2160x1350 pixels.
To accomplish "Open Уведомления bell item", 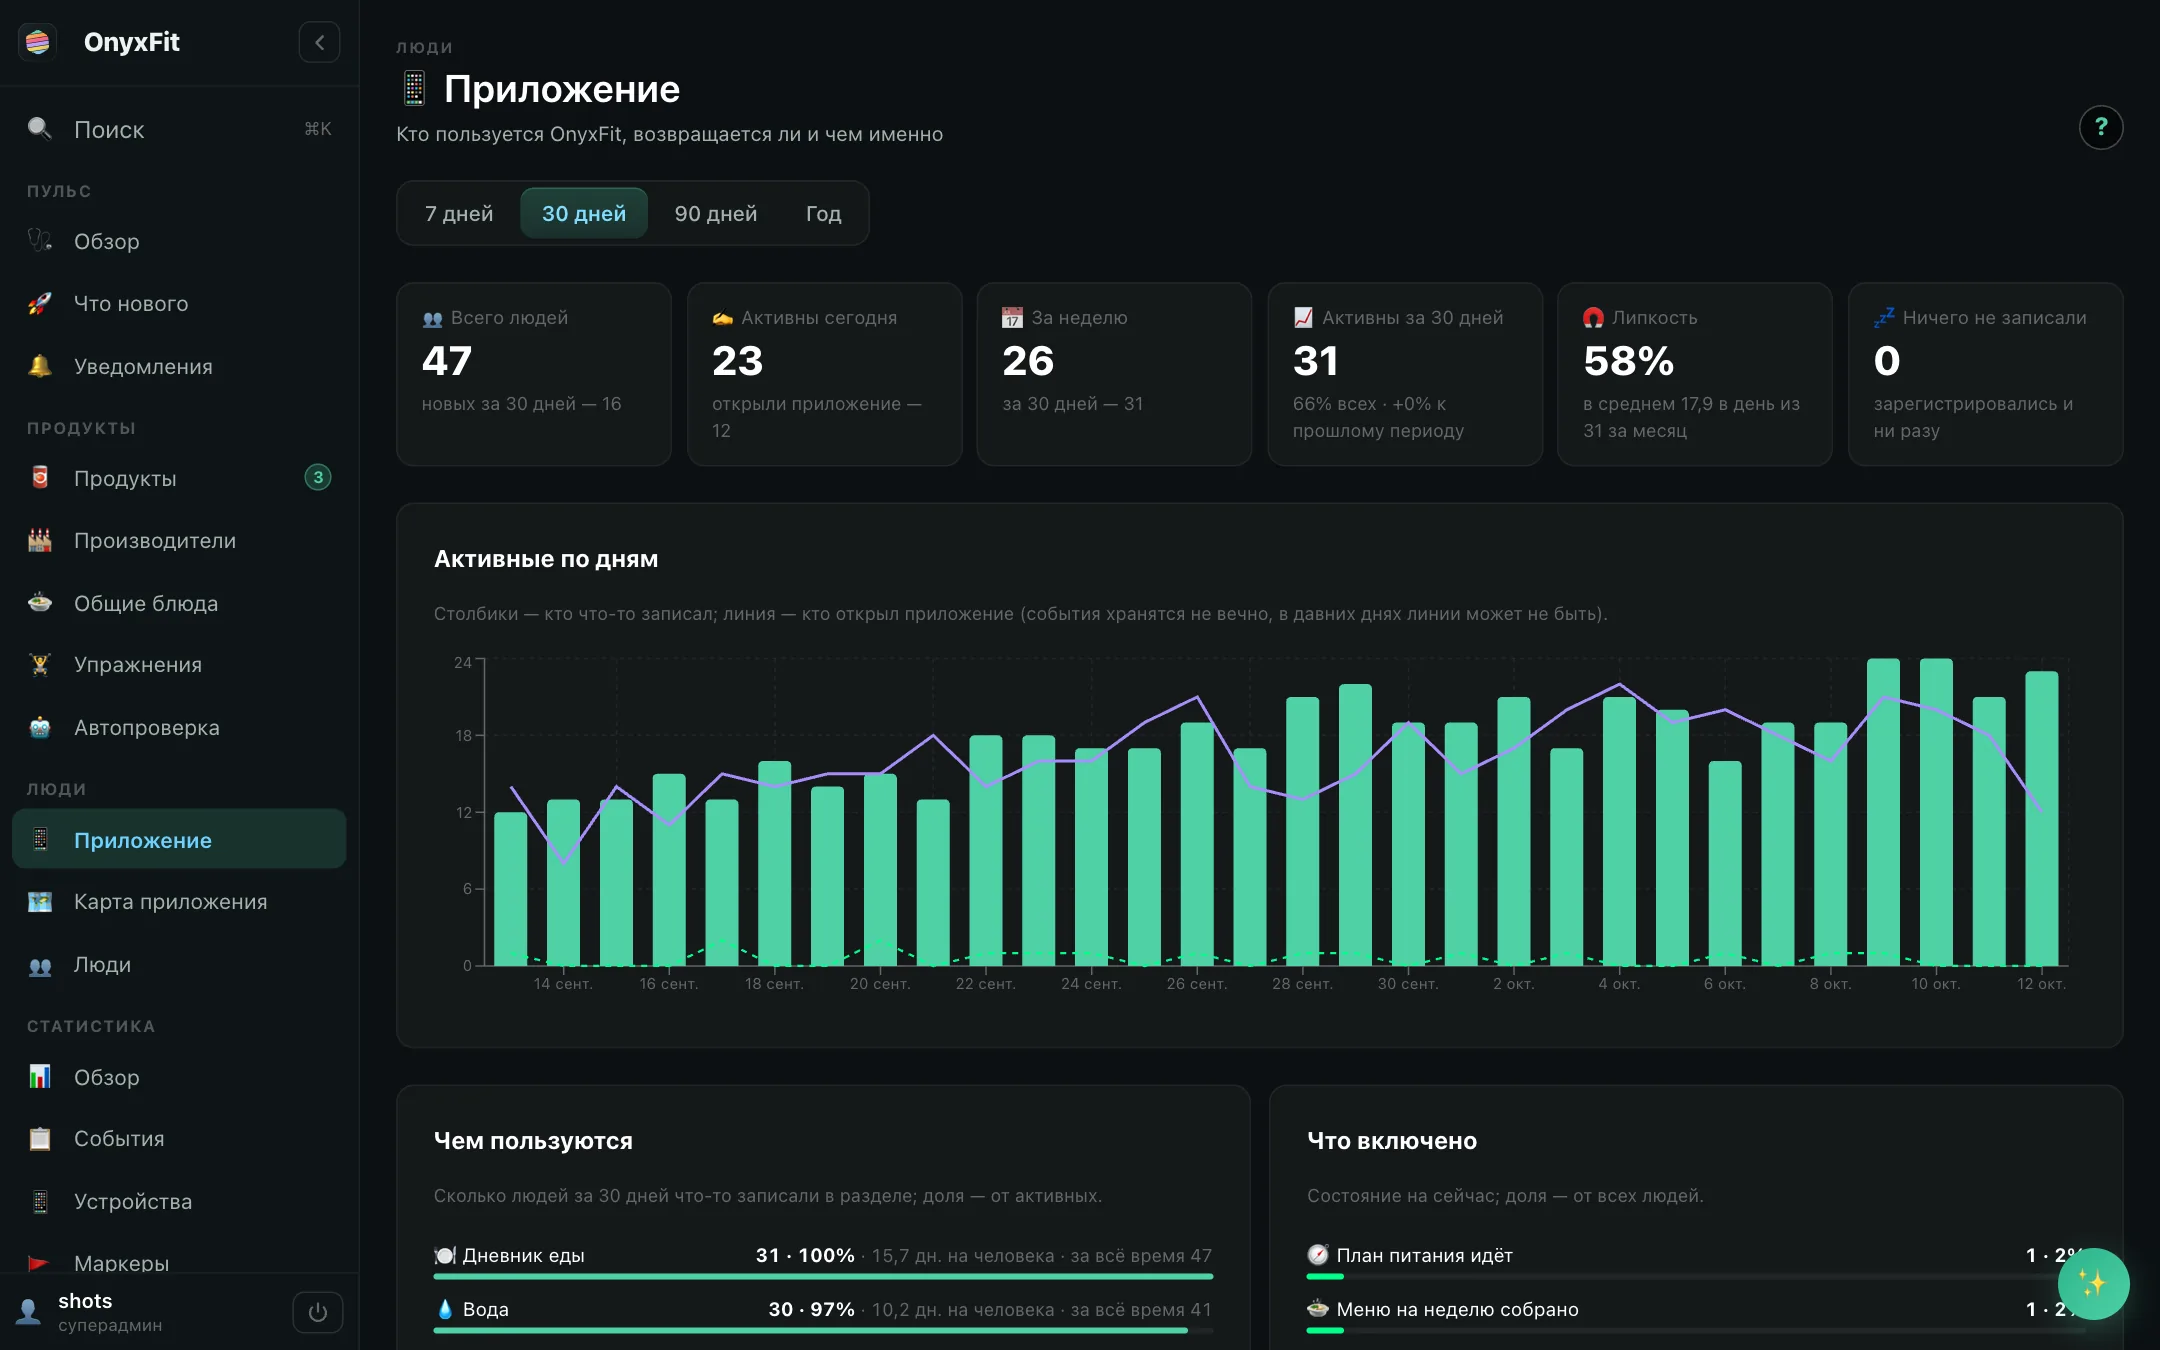I will click(x=180, y=366).
